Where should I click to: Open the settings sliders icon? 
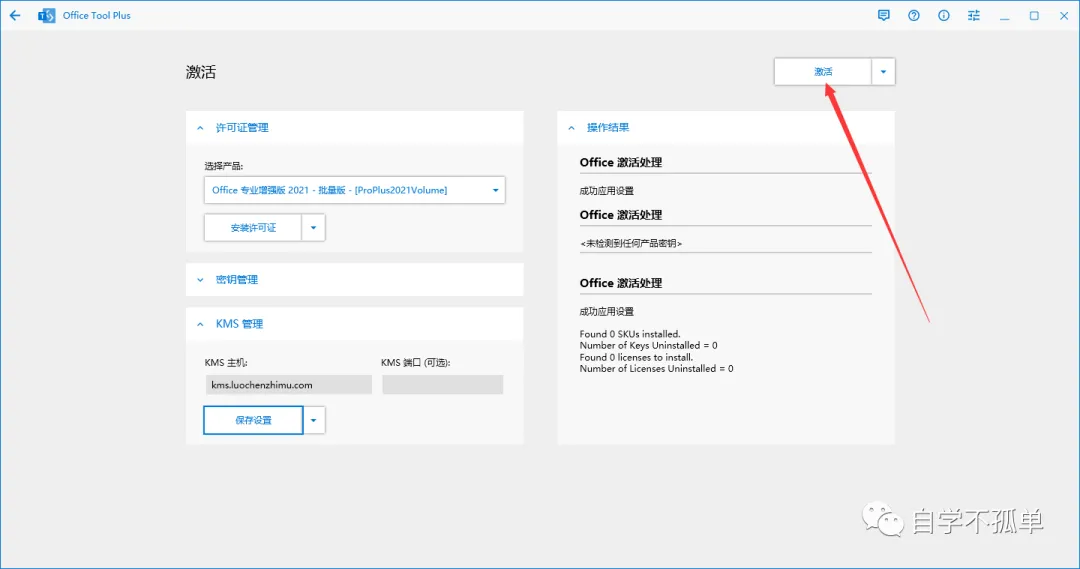(973, 15)
